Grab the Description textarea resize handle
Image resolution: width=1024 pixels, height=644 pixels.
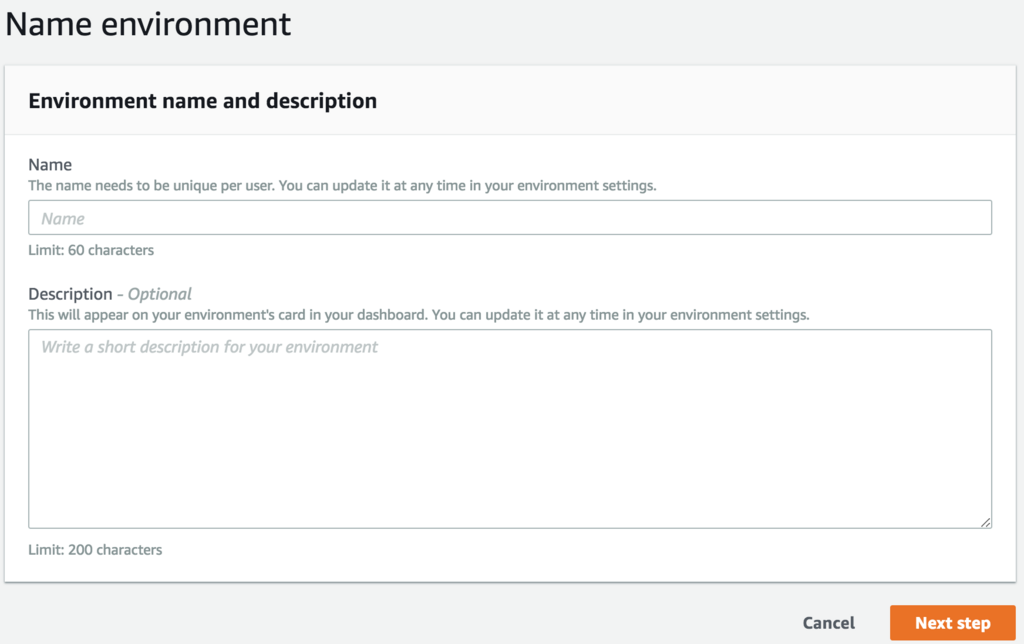tap(986, 522)
